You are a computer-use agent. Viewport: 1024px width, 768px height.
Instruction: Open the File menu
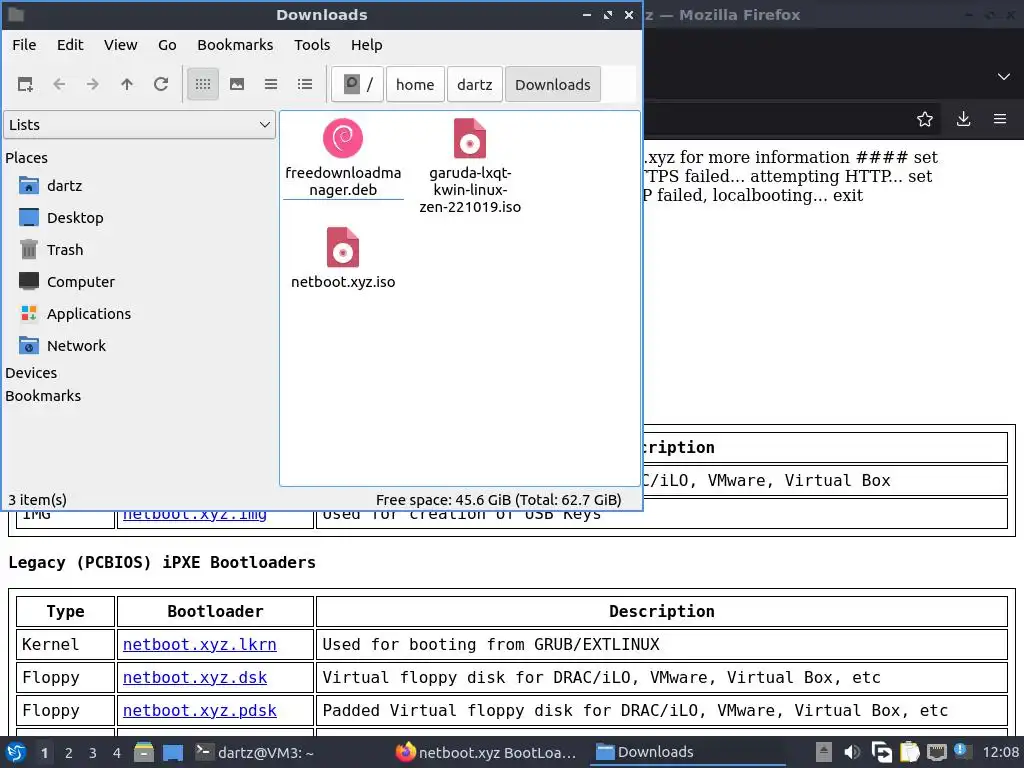24,45
